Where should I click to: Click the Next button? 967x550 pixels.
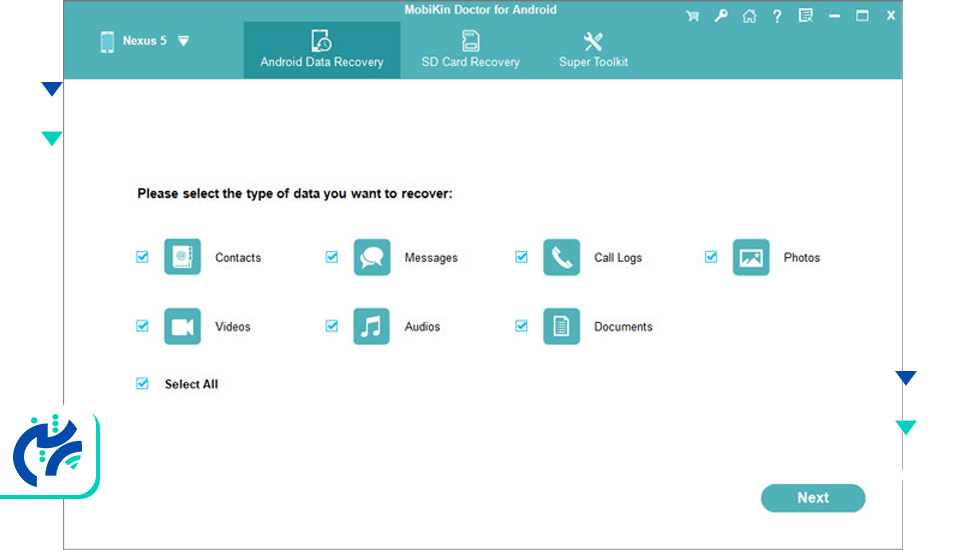point(813,498)
